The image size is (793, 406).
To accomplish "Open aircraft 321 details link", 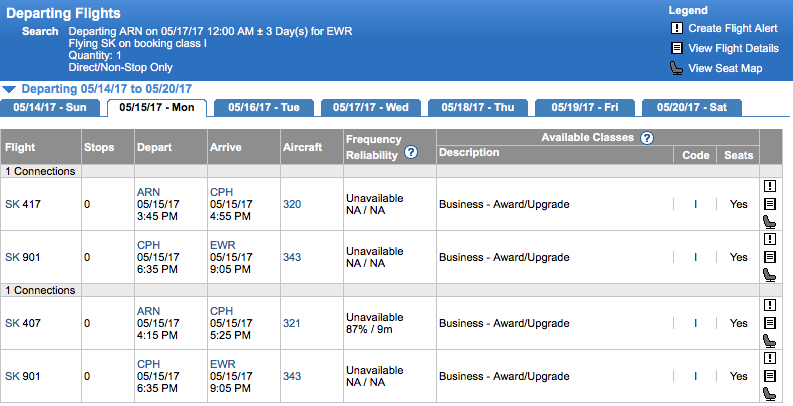I will pyautogui.click(x=292, y=323).
